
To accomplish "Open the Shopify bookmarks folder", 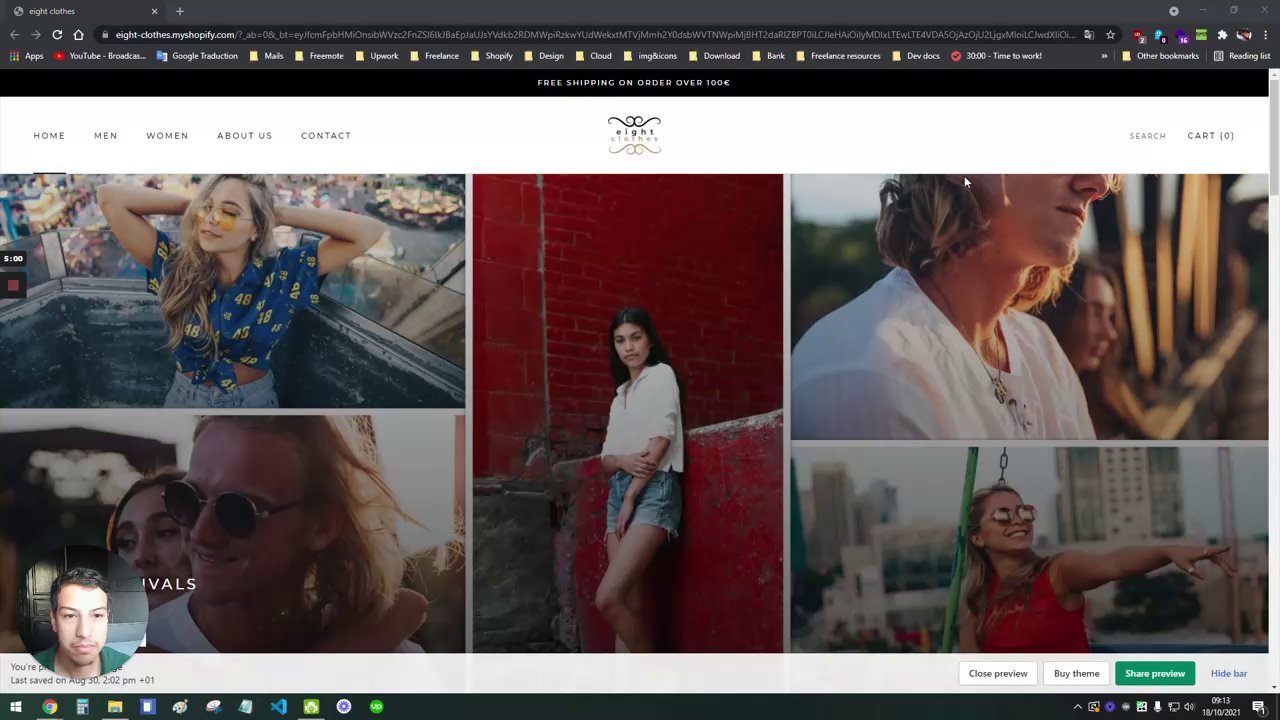I will (491, 56).
